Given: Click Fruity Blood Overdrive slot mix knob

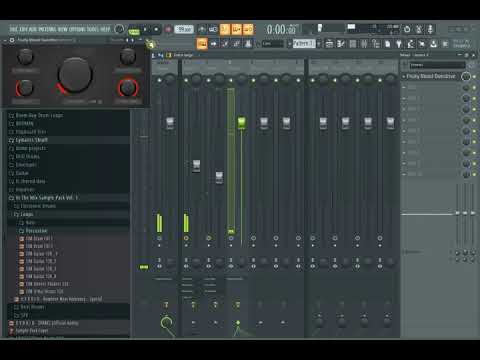Looking at the screenshot, I should tap(466, 77).
